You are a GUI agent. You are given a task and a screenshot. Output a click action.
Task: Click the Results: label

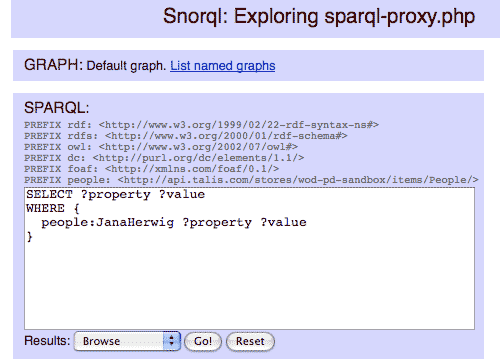click(47, 341)
